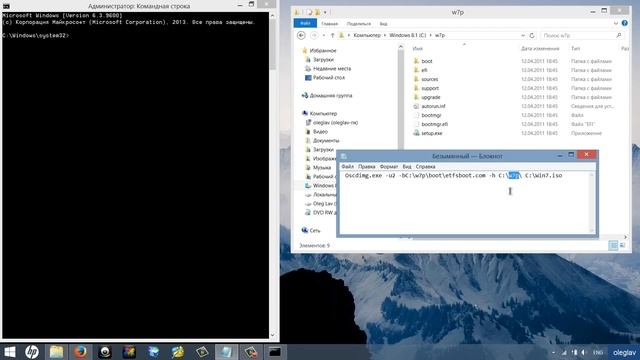Sort by the Тип column header
Viewport: 640px width, 360px height.
tap(576, 49)
